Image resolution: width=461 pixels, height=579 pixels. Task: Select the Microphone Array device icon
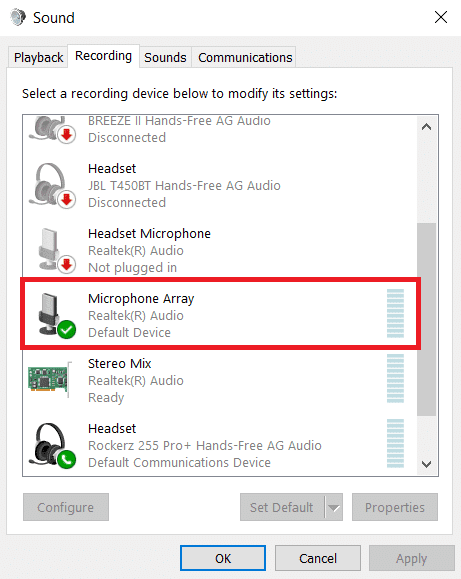point(55,316)
